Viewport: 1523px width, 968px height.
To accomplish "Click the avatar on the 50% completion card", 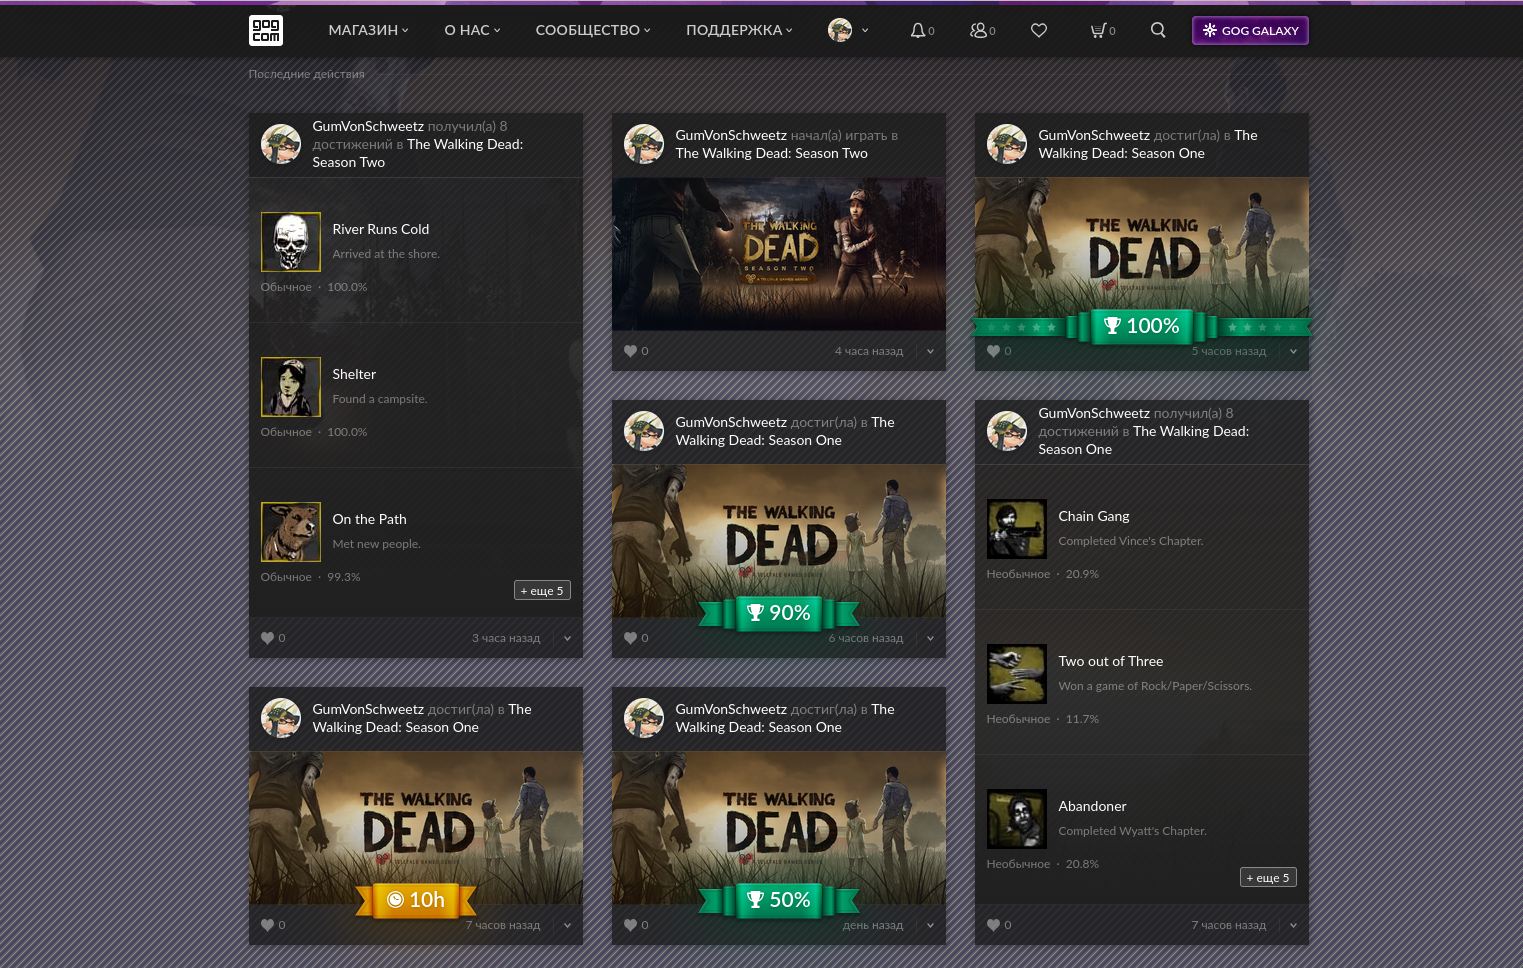I will (x=644, y=718).
